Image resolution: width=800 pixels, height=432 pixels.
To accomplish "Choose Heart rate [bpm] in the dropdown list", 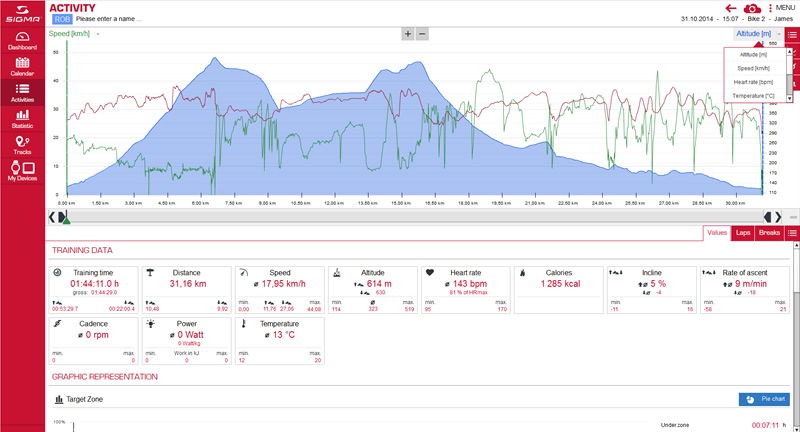I will point(753,82).
